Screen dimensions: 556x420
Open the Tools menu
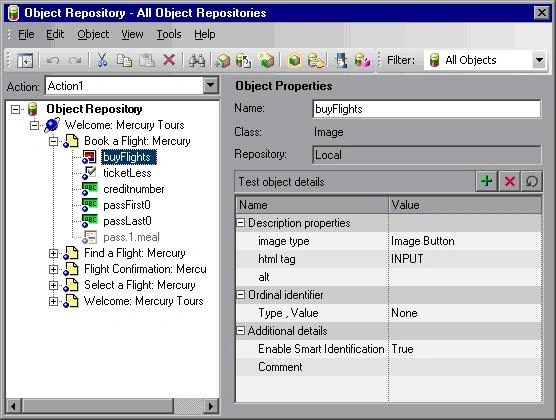pos(169,34)
